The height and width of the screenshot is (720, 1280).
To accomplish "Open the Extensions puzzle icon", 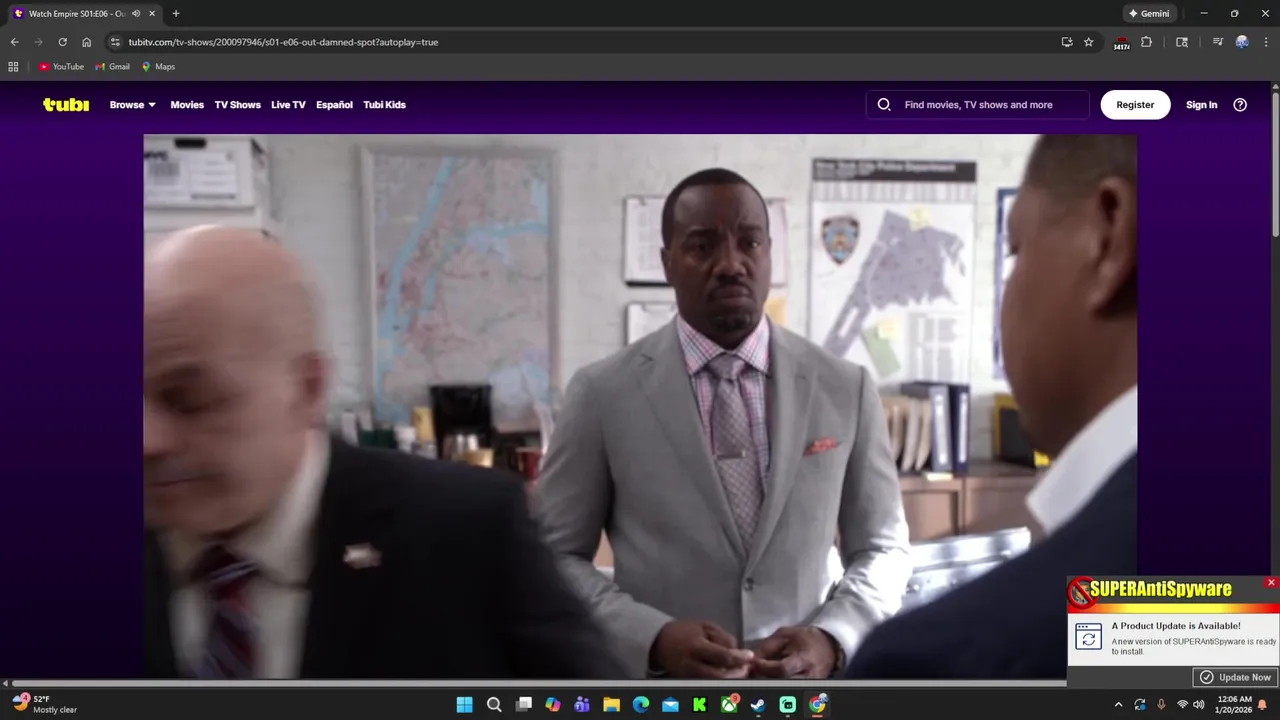I will 1147,42.
